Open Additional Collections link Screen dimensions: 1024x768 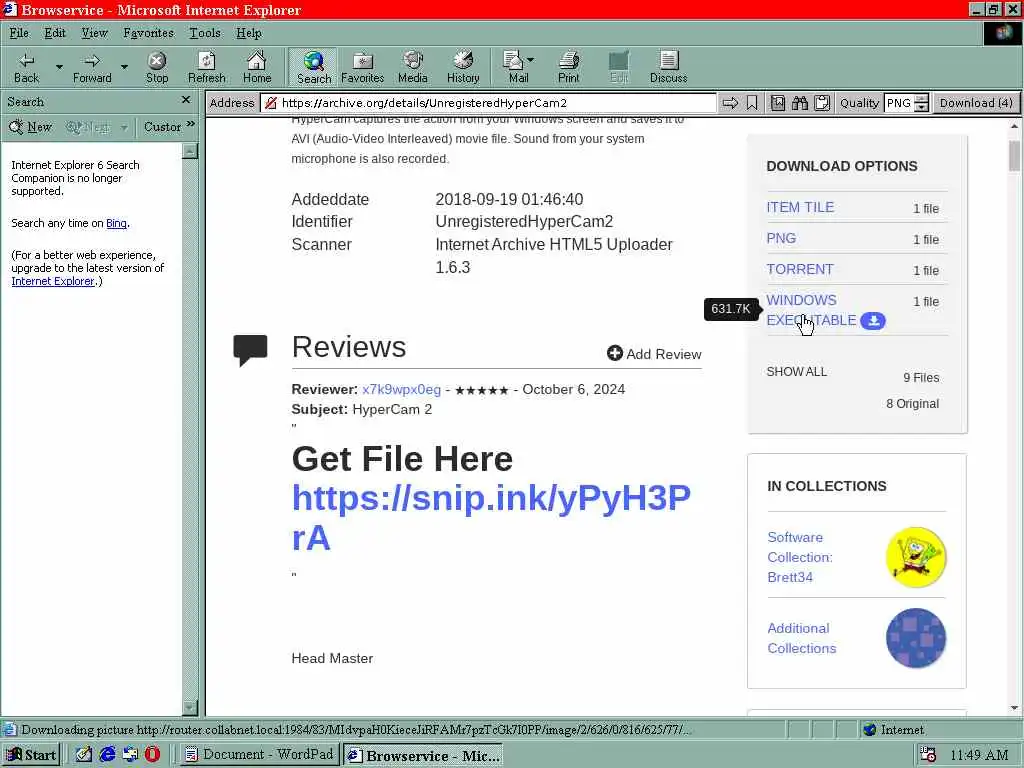click(x=802, y=638)
